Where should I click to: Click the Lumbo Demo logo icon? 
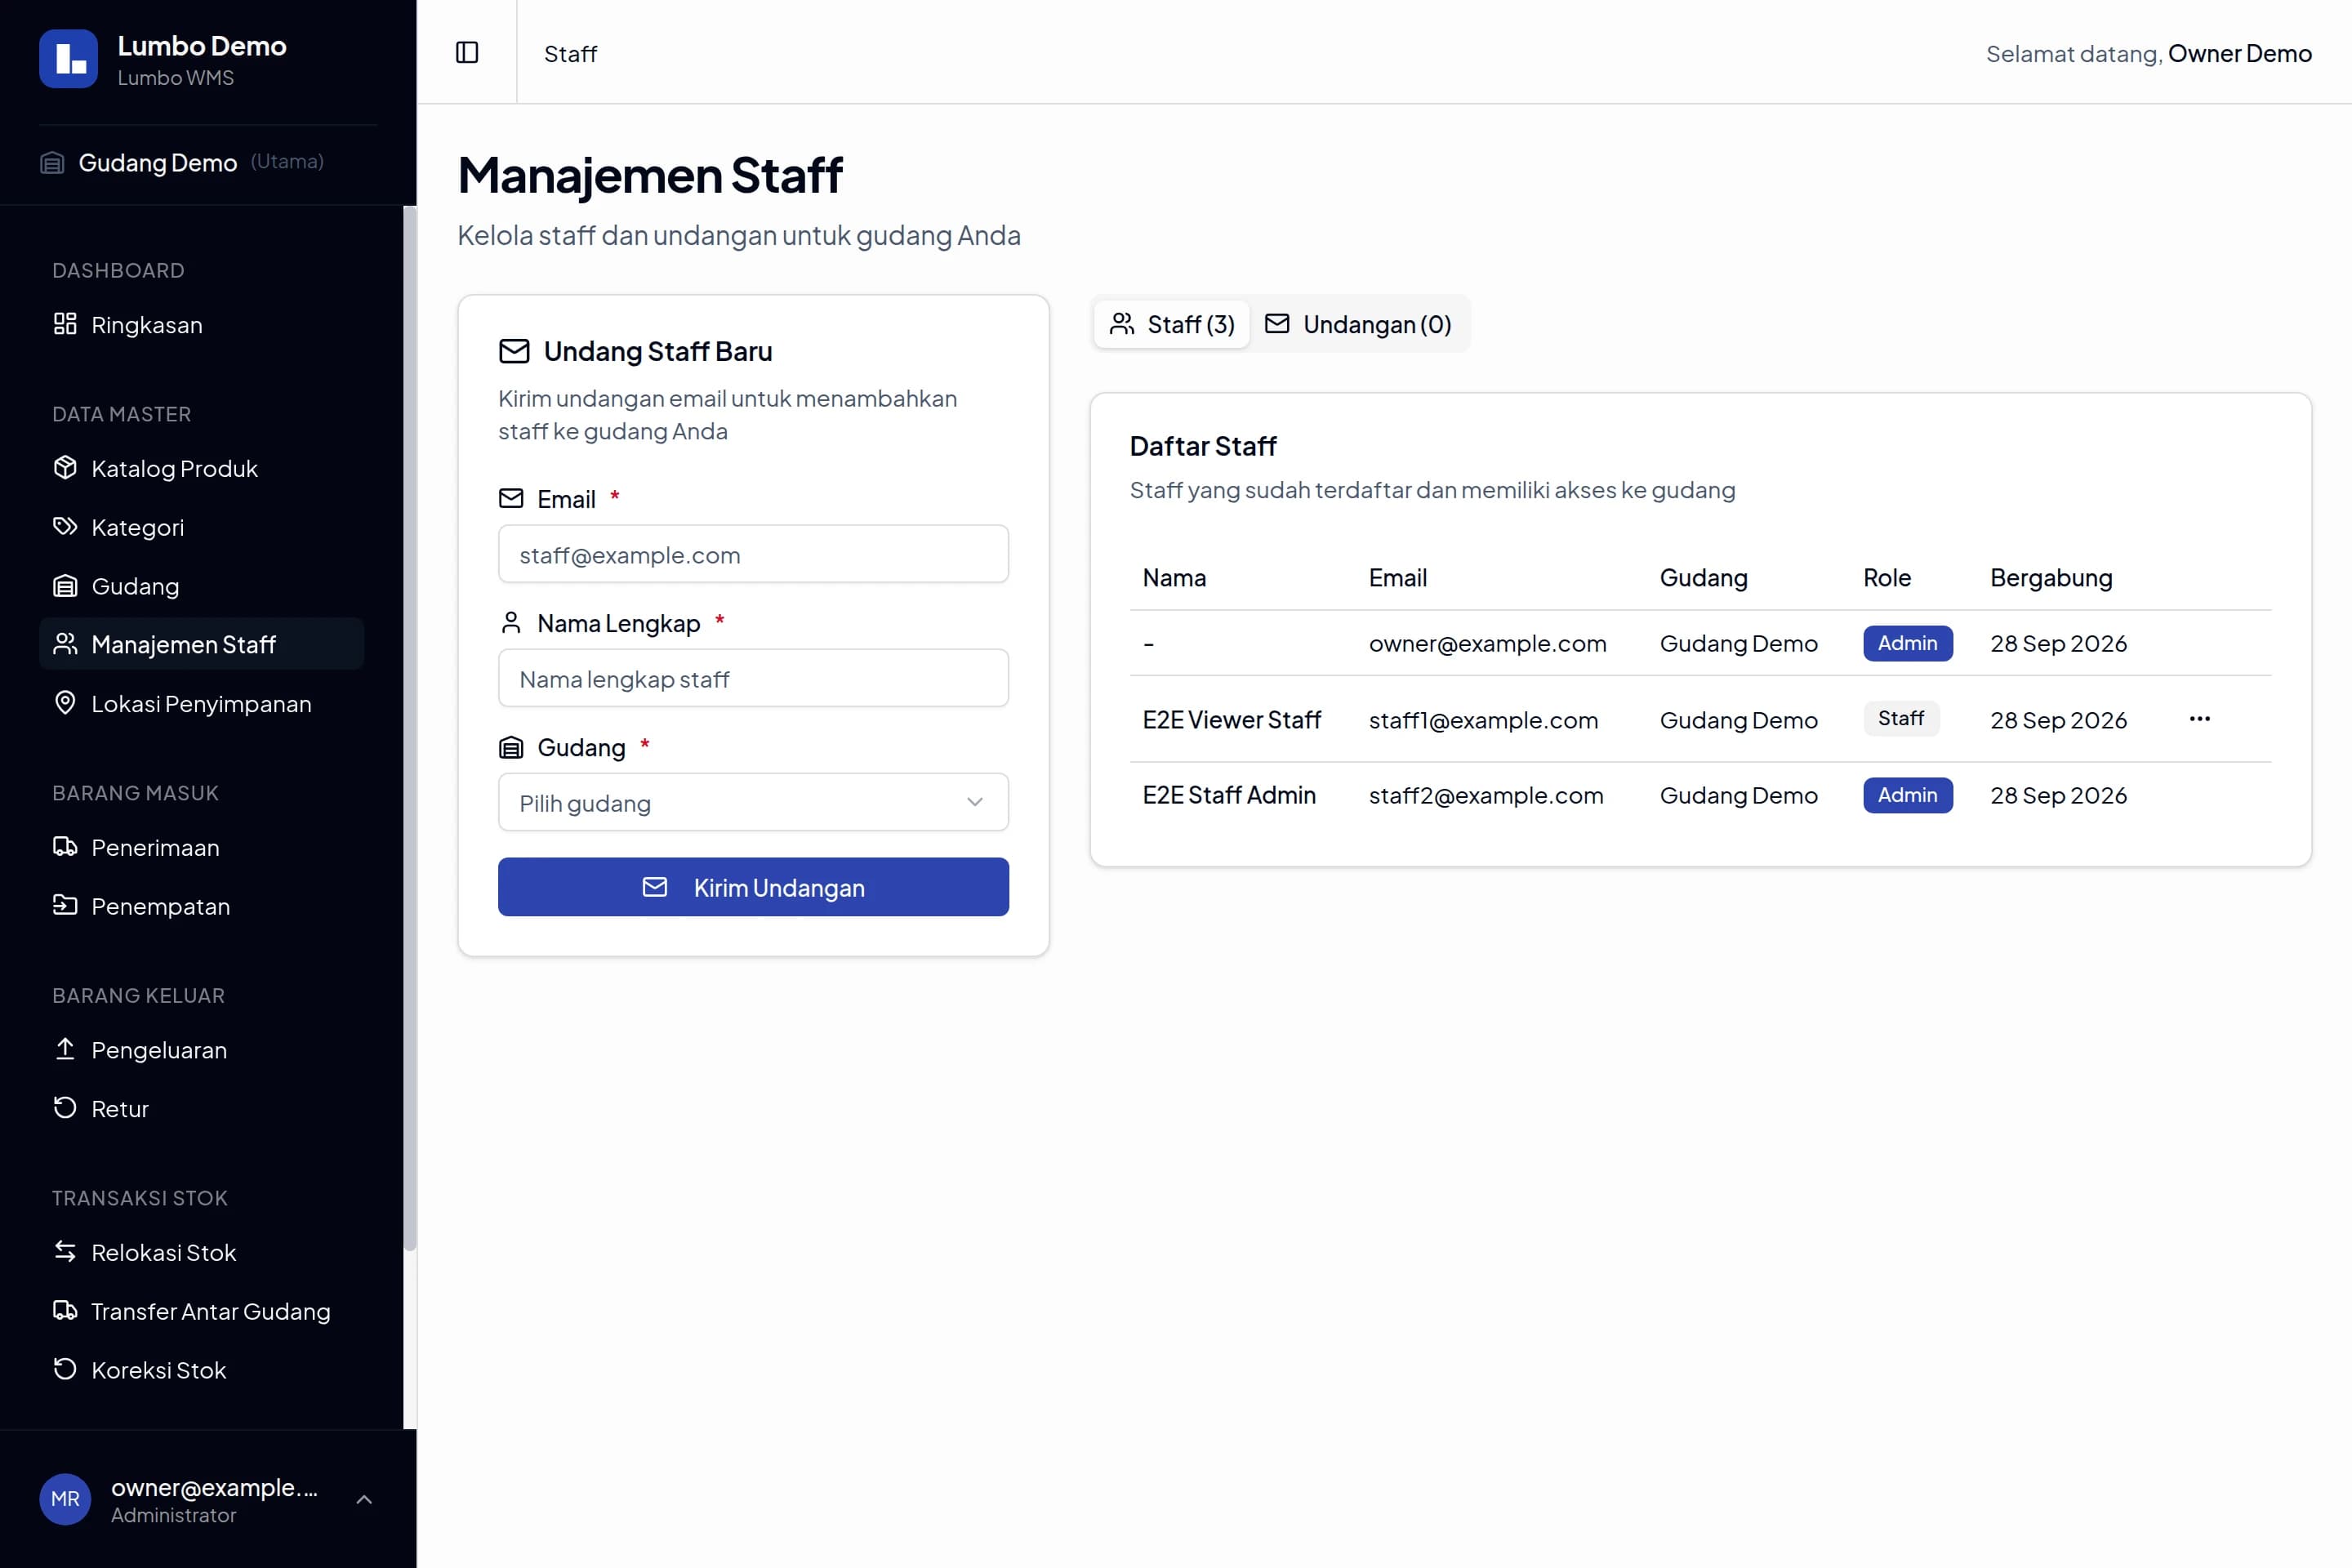(x=68, y=59)
